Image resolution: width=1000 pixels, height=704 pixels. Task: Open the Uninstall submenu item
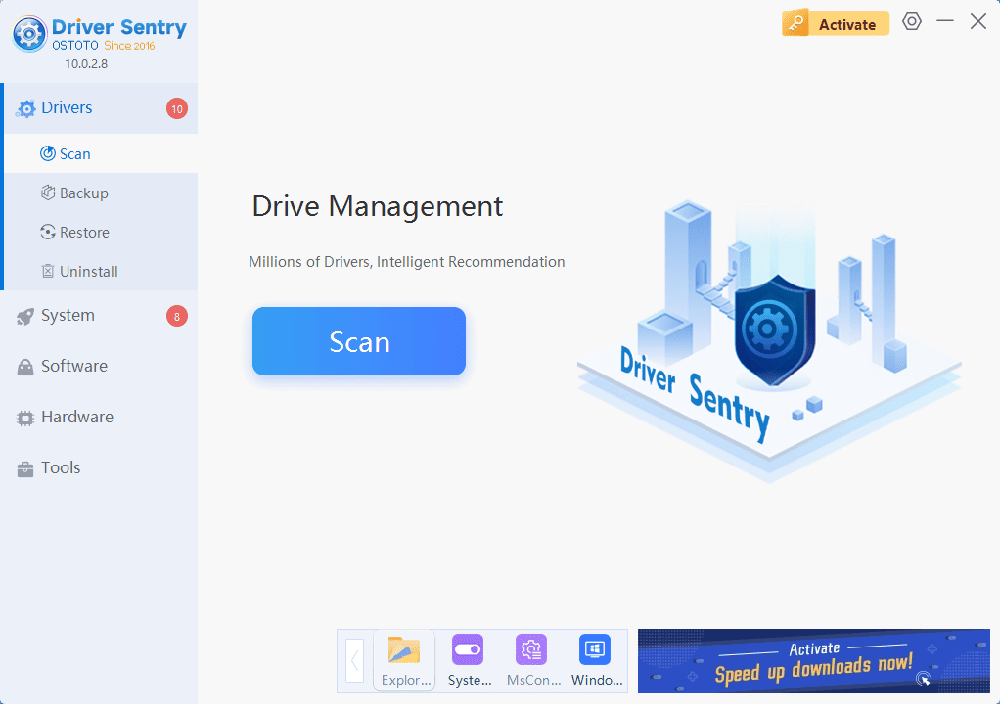(101, 272)
